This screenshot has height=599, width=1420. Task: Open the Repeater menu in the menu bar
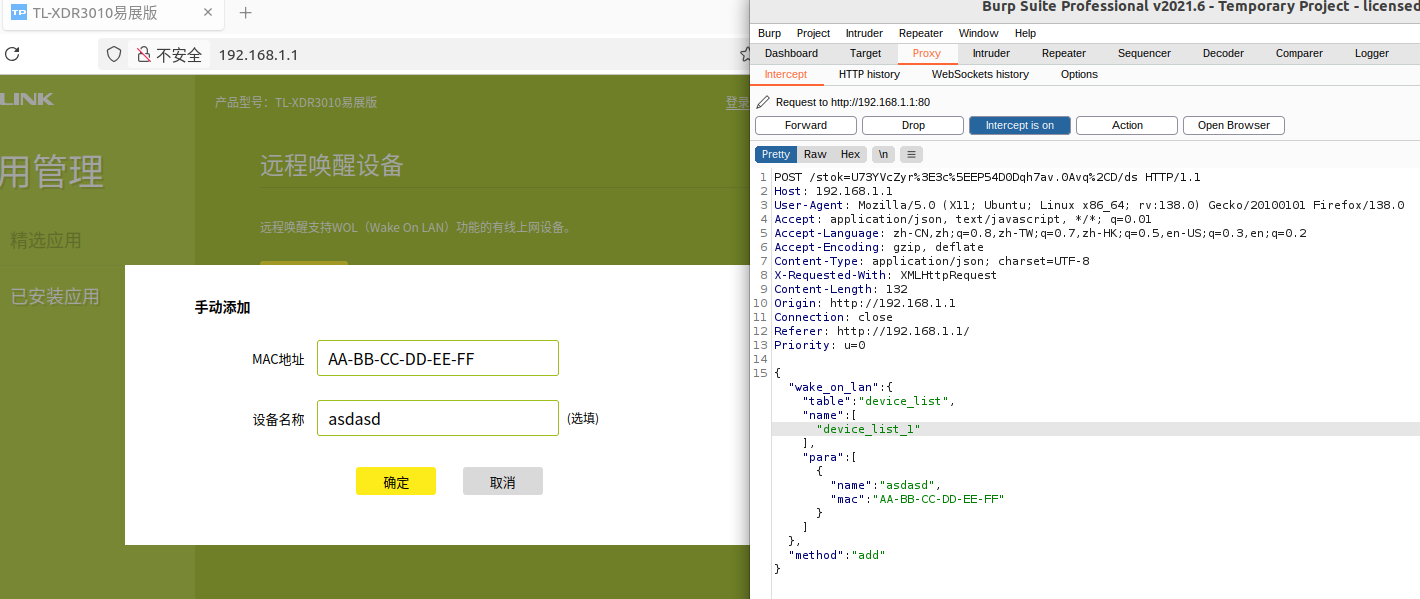(x=921, y=33)
